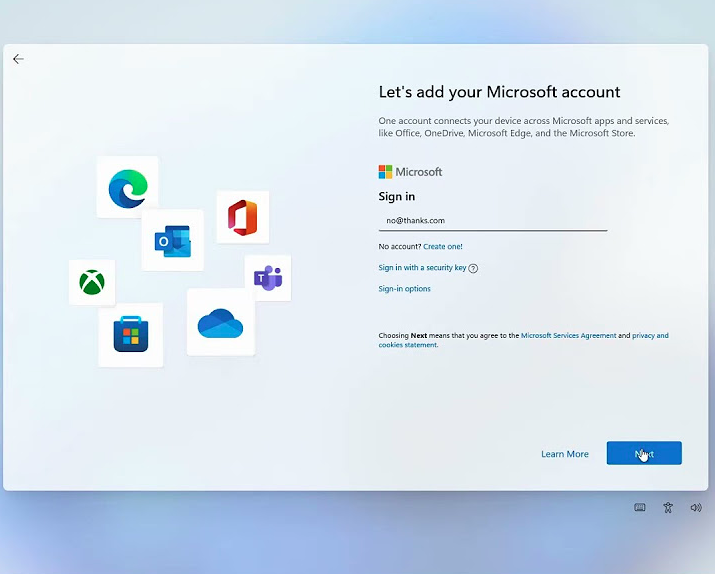Image resolution: width=715 pixels, height=574 pixels.
Task: Open the Microsoft Services Agreement link
Action: 568,336
